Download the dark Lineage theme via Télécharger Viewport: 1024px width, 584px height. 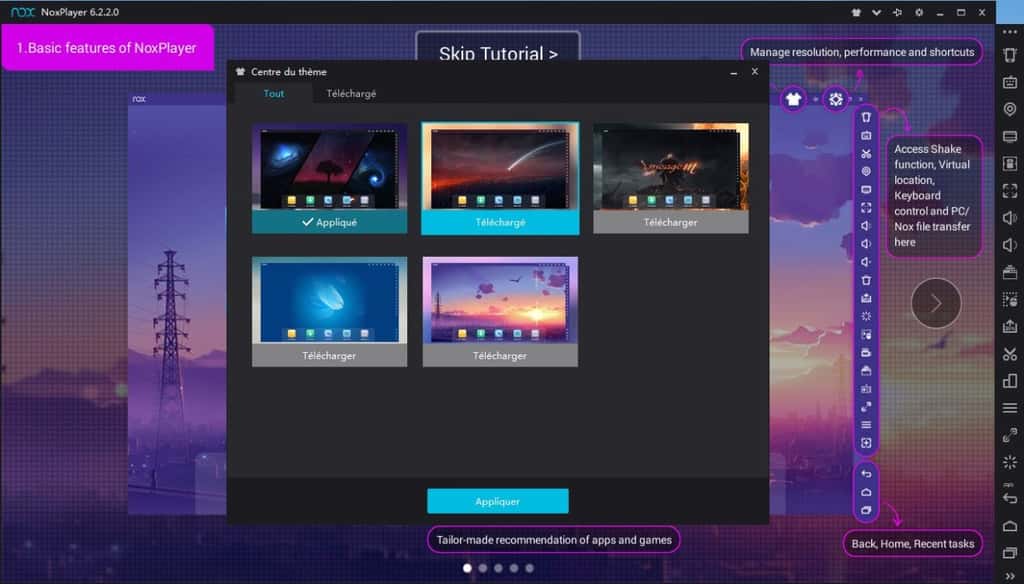coord(670,222)
